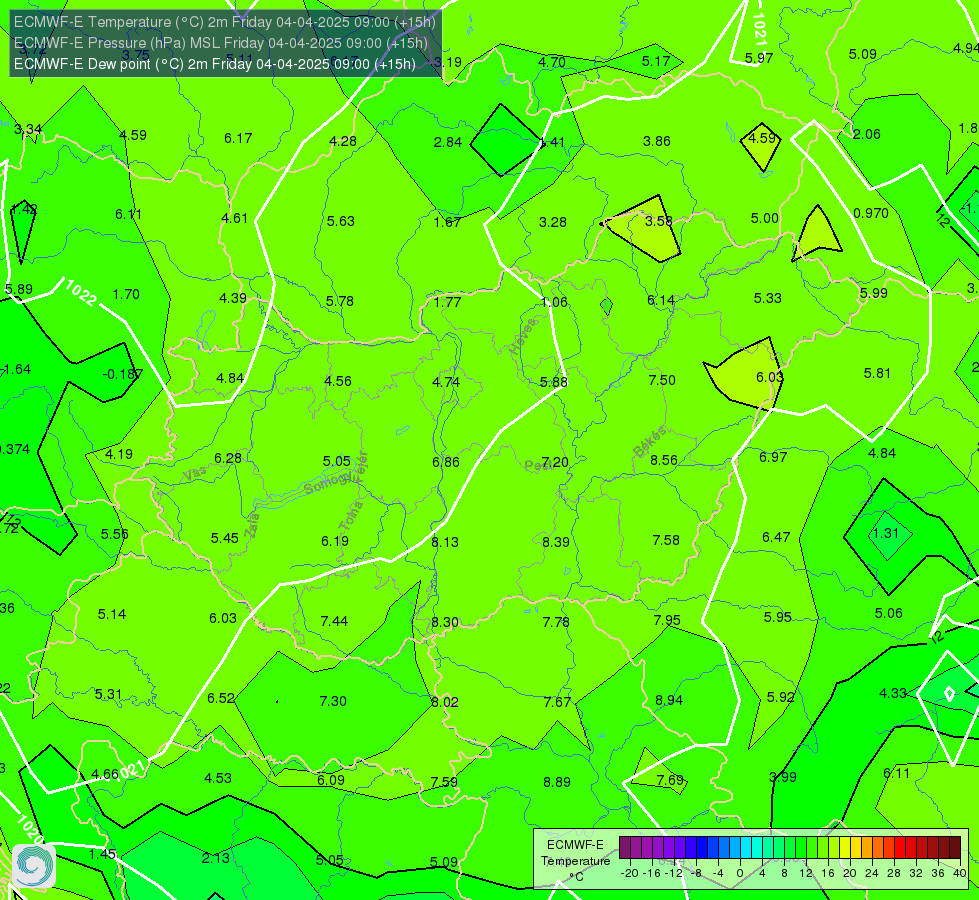The height and width of the screenshot is (900, 979).
Task: Click the 1020 isobar label
Action: pyautogui.click(x=29, y=829)
